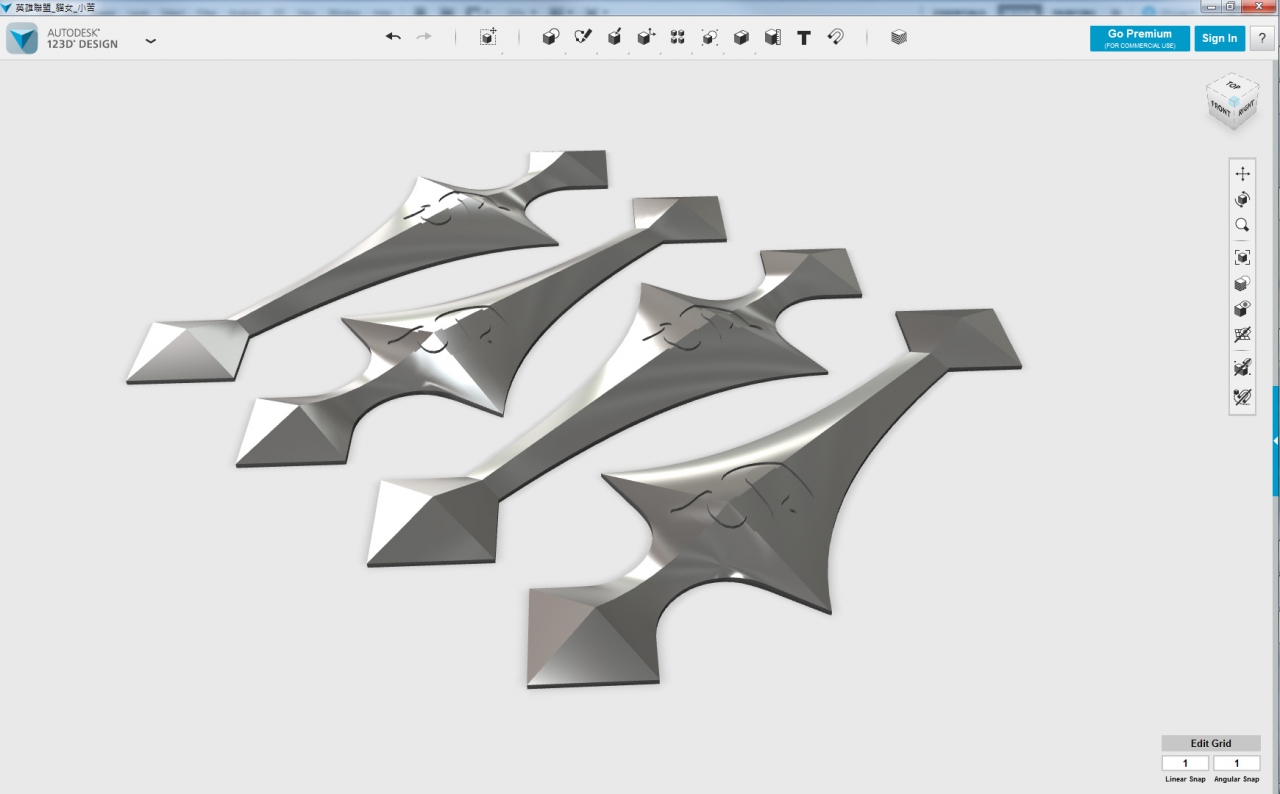
Task: Click the Snap magnet tool
Action: click(x=836, y=37)
